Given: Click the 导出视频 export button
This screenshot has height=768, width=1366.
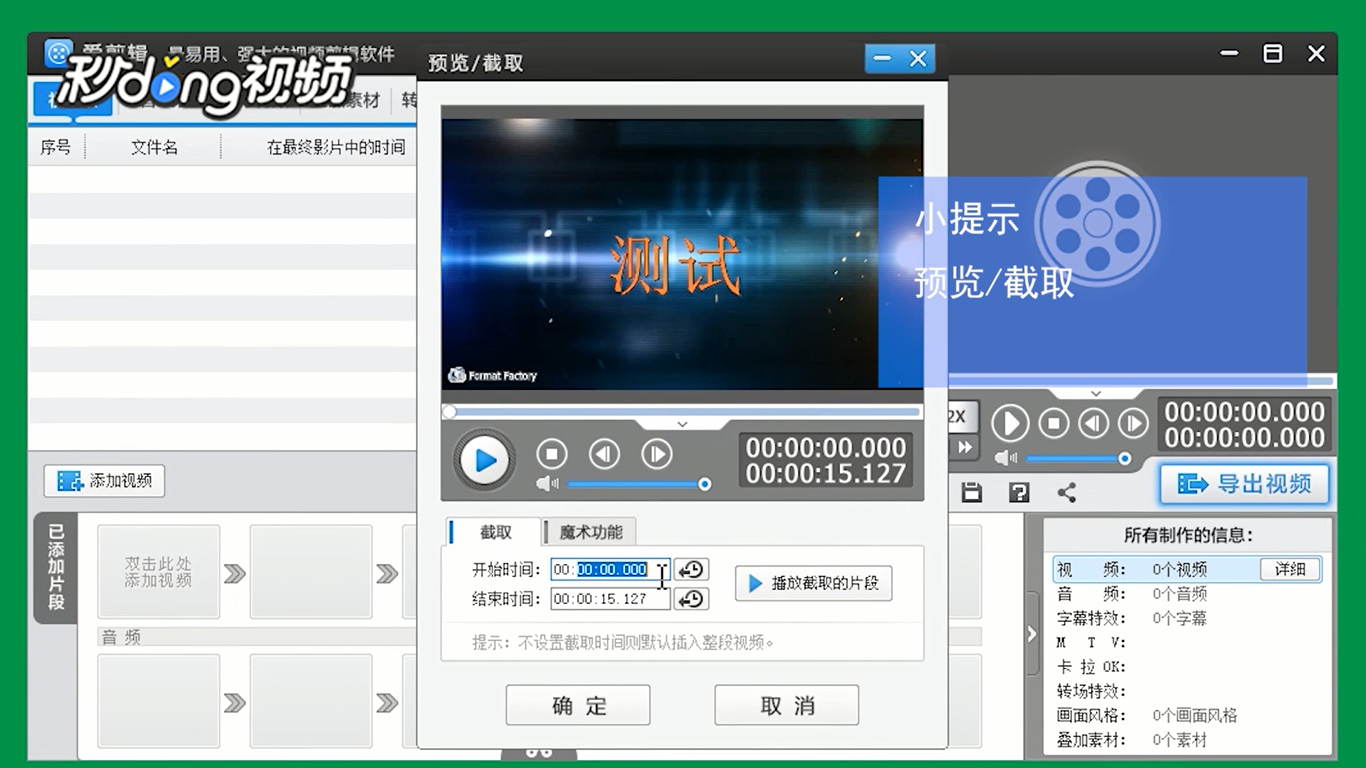Looking at the screenshot, I should tap(1244, 484).
